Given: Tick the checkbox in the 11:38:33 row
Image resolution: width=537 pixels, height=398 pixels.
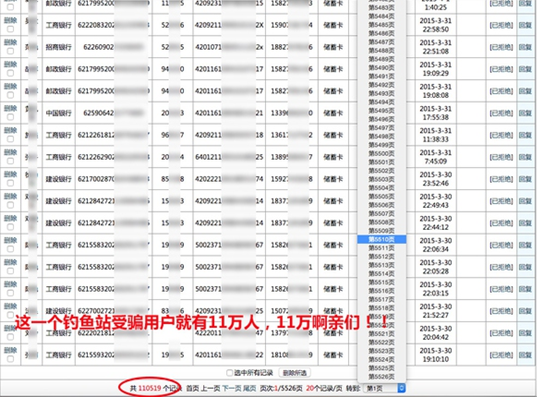Looking at the screenshot, I should [x=10, y=139].
